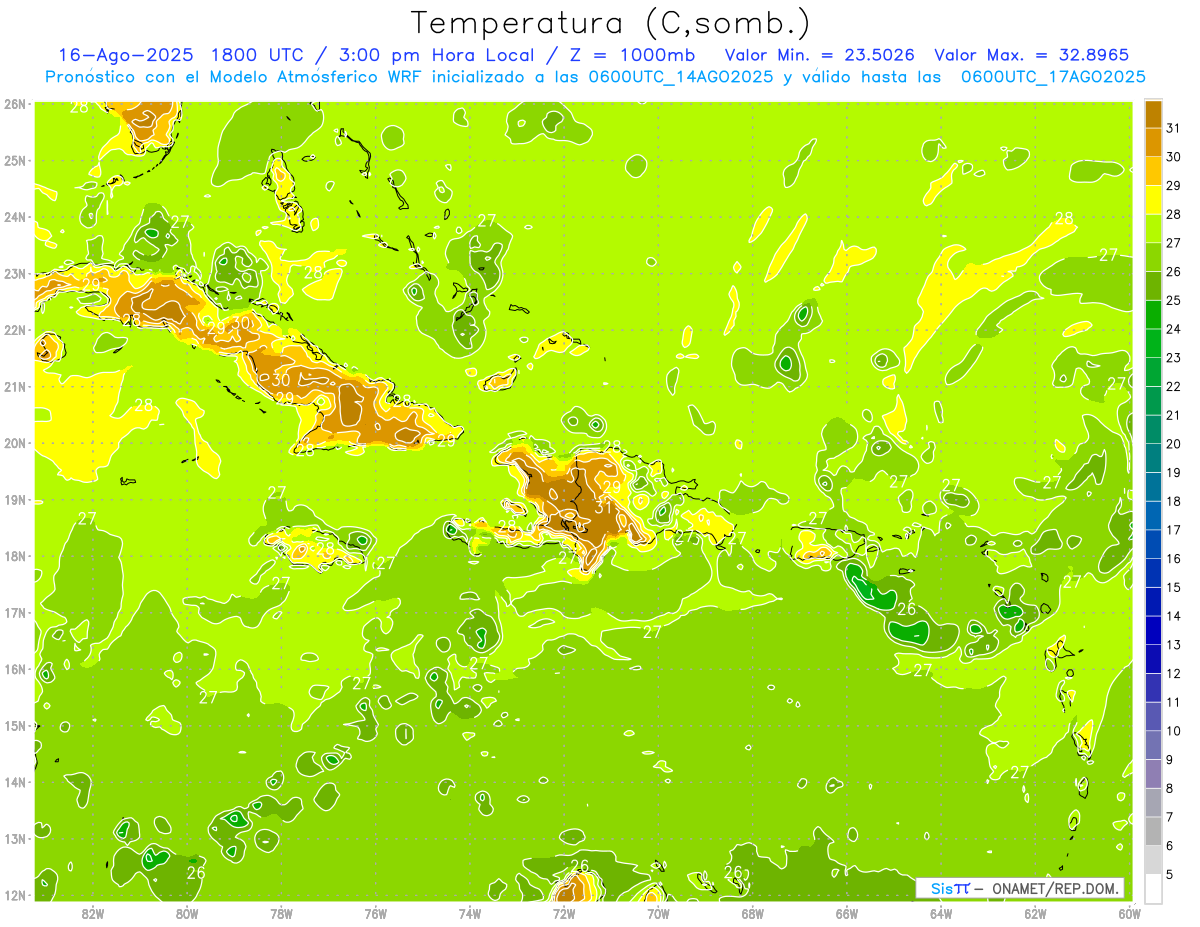The image size is (1200, 927).
Task: Click the legend value 14
Action: point(1174,616)
